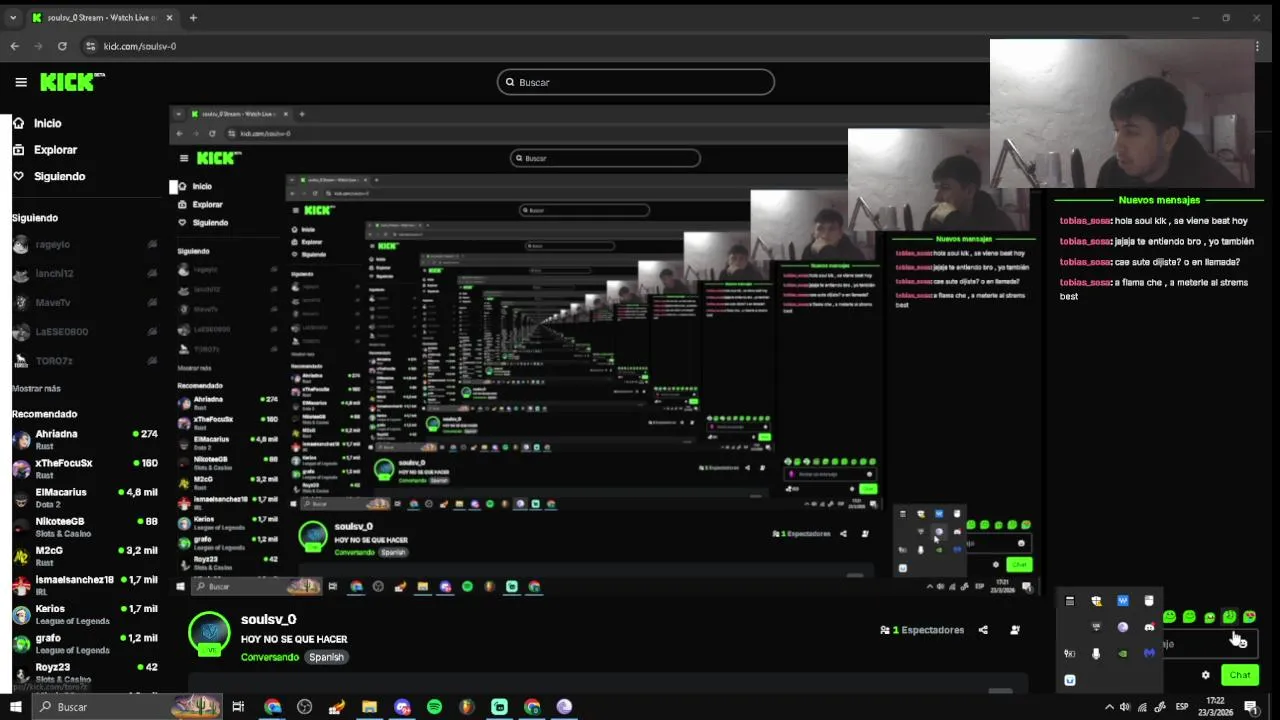
Task: Open the volume control in system tray
Action: click(x=1125, y=707)
